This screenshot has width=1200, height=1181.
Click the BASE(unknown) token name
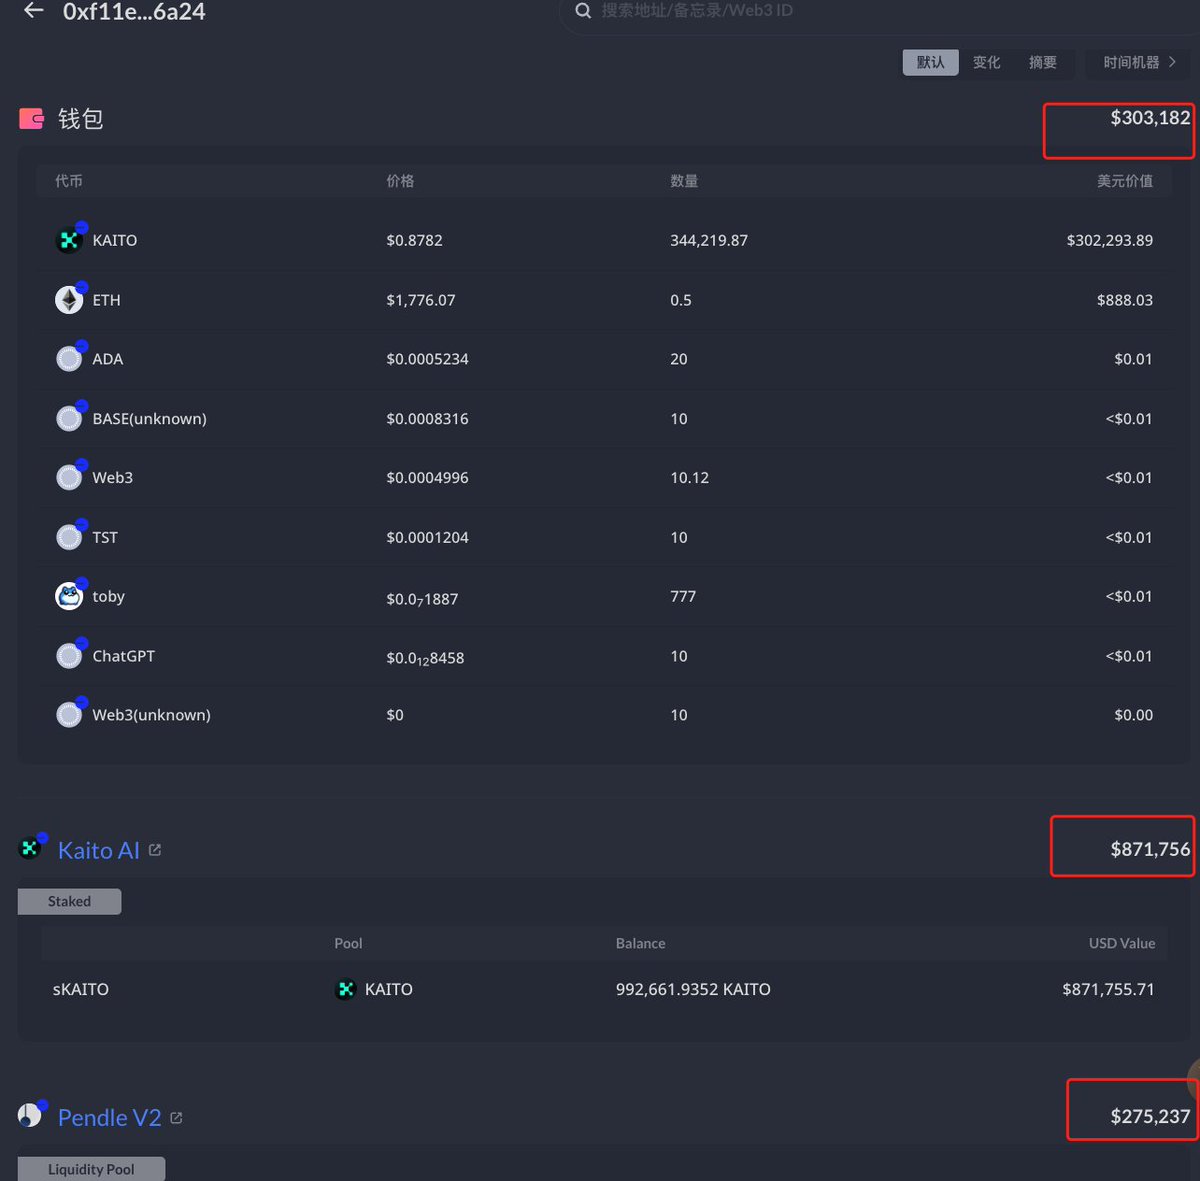point(150,418)
